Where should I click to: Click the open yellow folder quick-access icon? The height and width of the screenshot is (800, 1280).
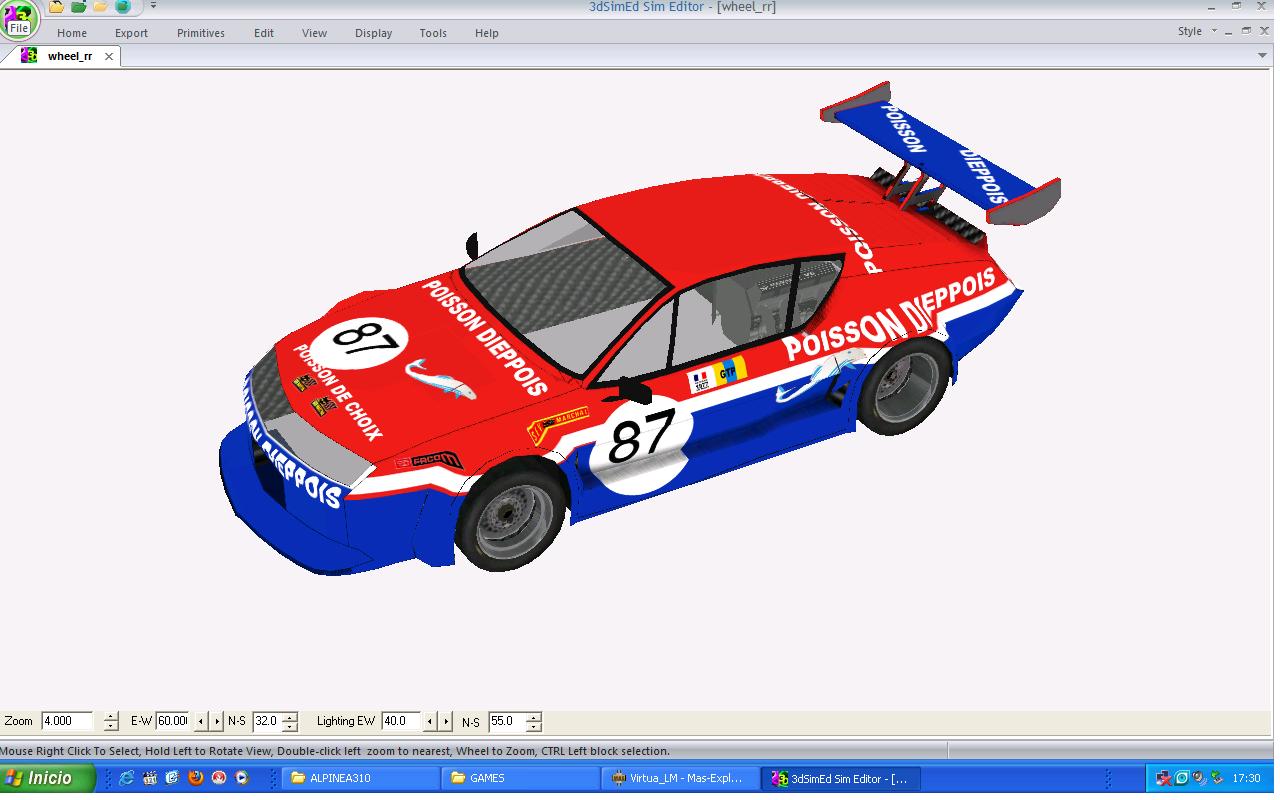101,7
